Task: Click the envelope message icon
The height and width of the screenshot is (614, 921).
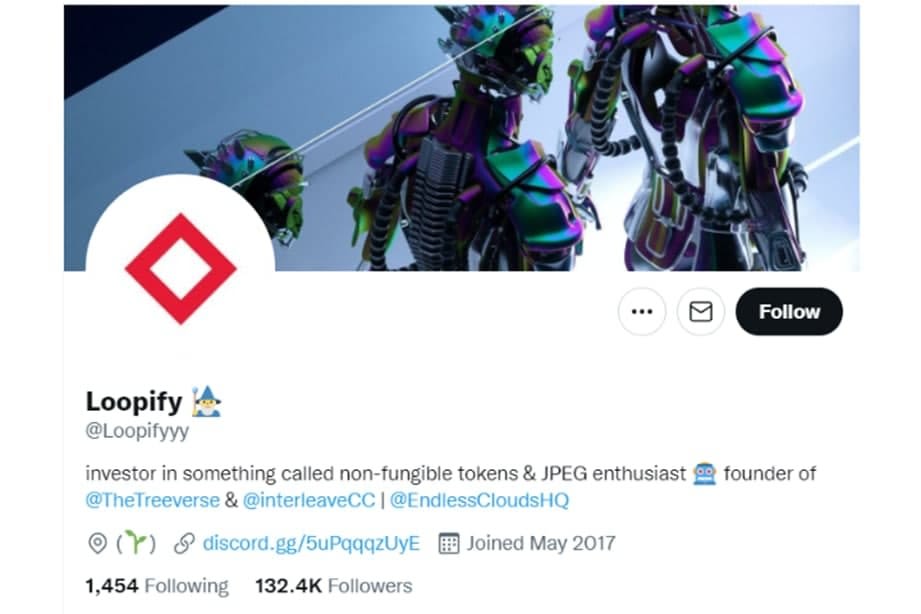Action: point(701,311)
